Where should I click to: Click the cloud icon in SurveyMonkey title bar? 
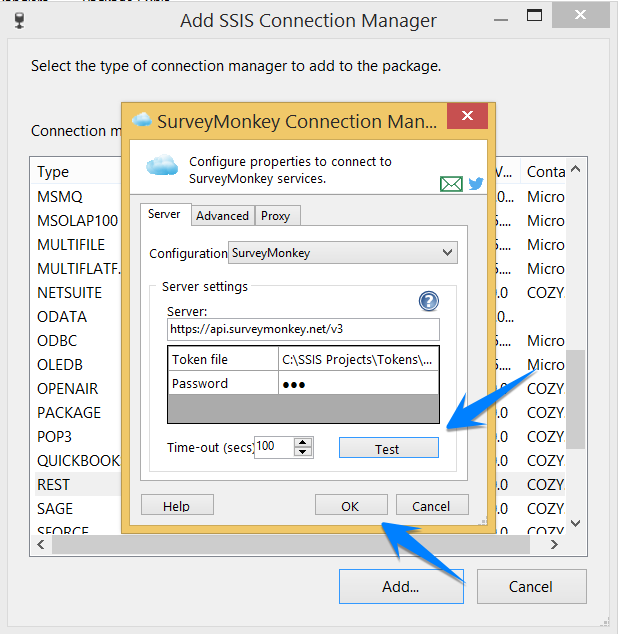[142, 120]
